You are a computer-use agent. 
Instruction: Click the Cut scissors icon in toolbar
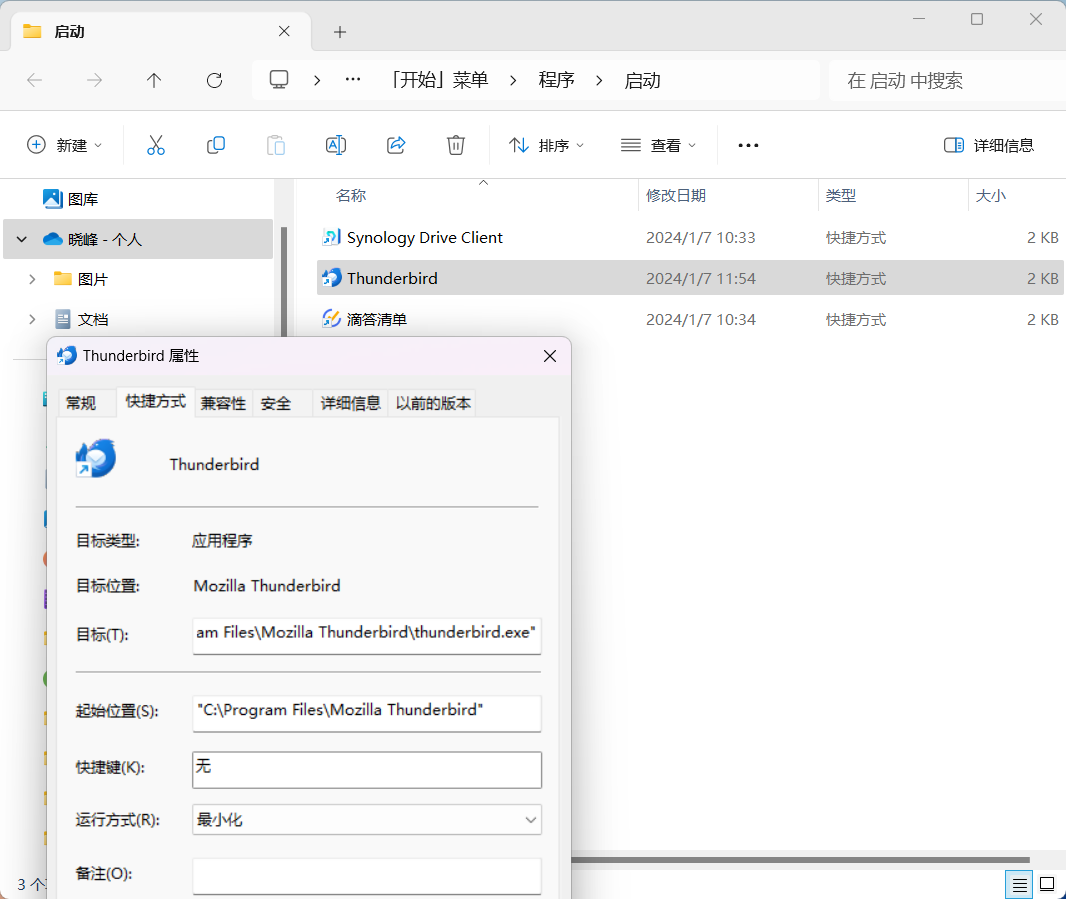click(156, 145)
